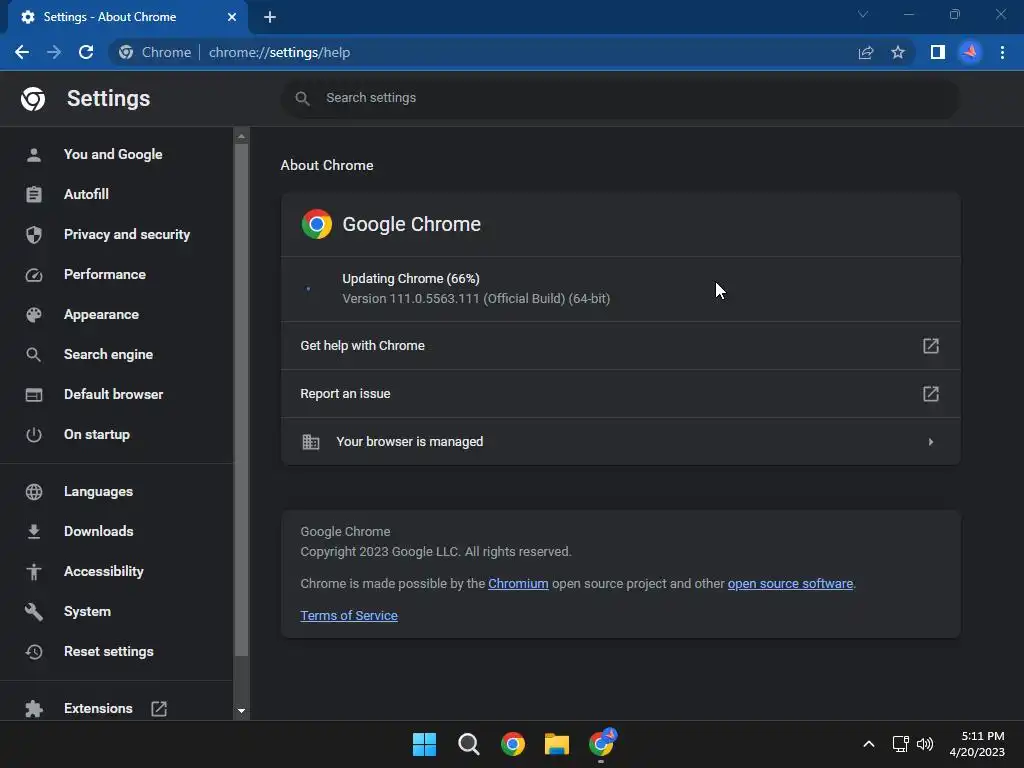This screenshot has height=768, width=1024.
Task: Open Autofill settings
Action: pos(86,194)
